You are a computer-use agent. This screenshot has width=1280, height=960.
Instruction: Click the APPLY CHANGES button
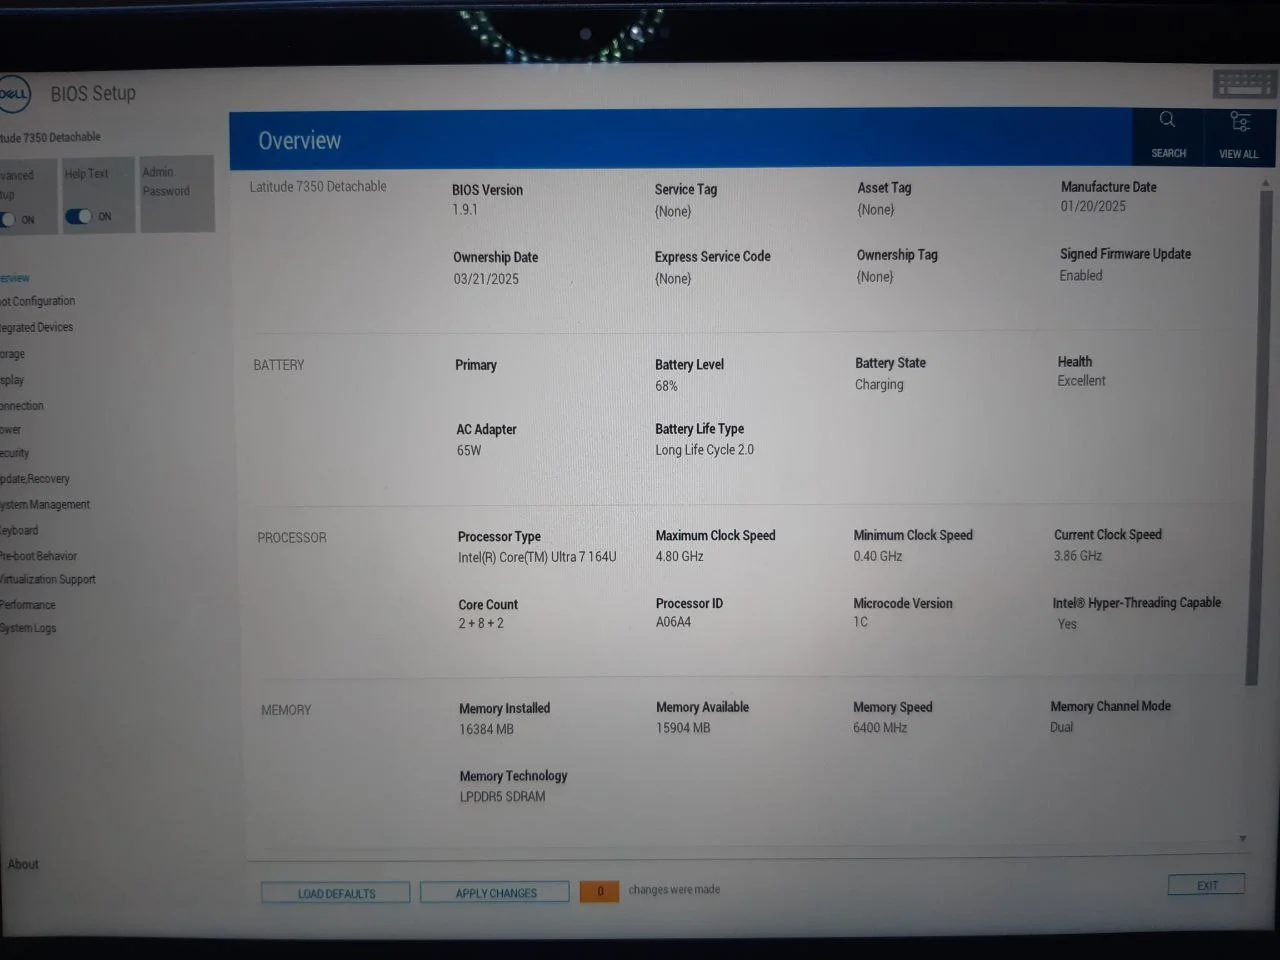[x=495, y=892]
